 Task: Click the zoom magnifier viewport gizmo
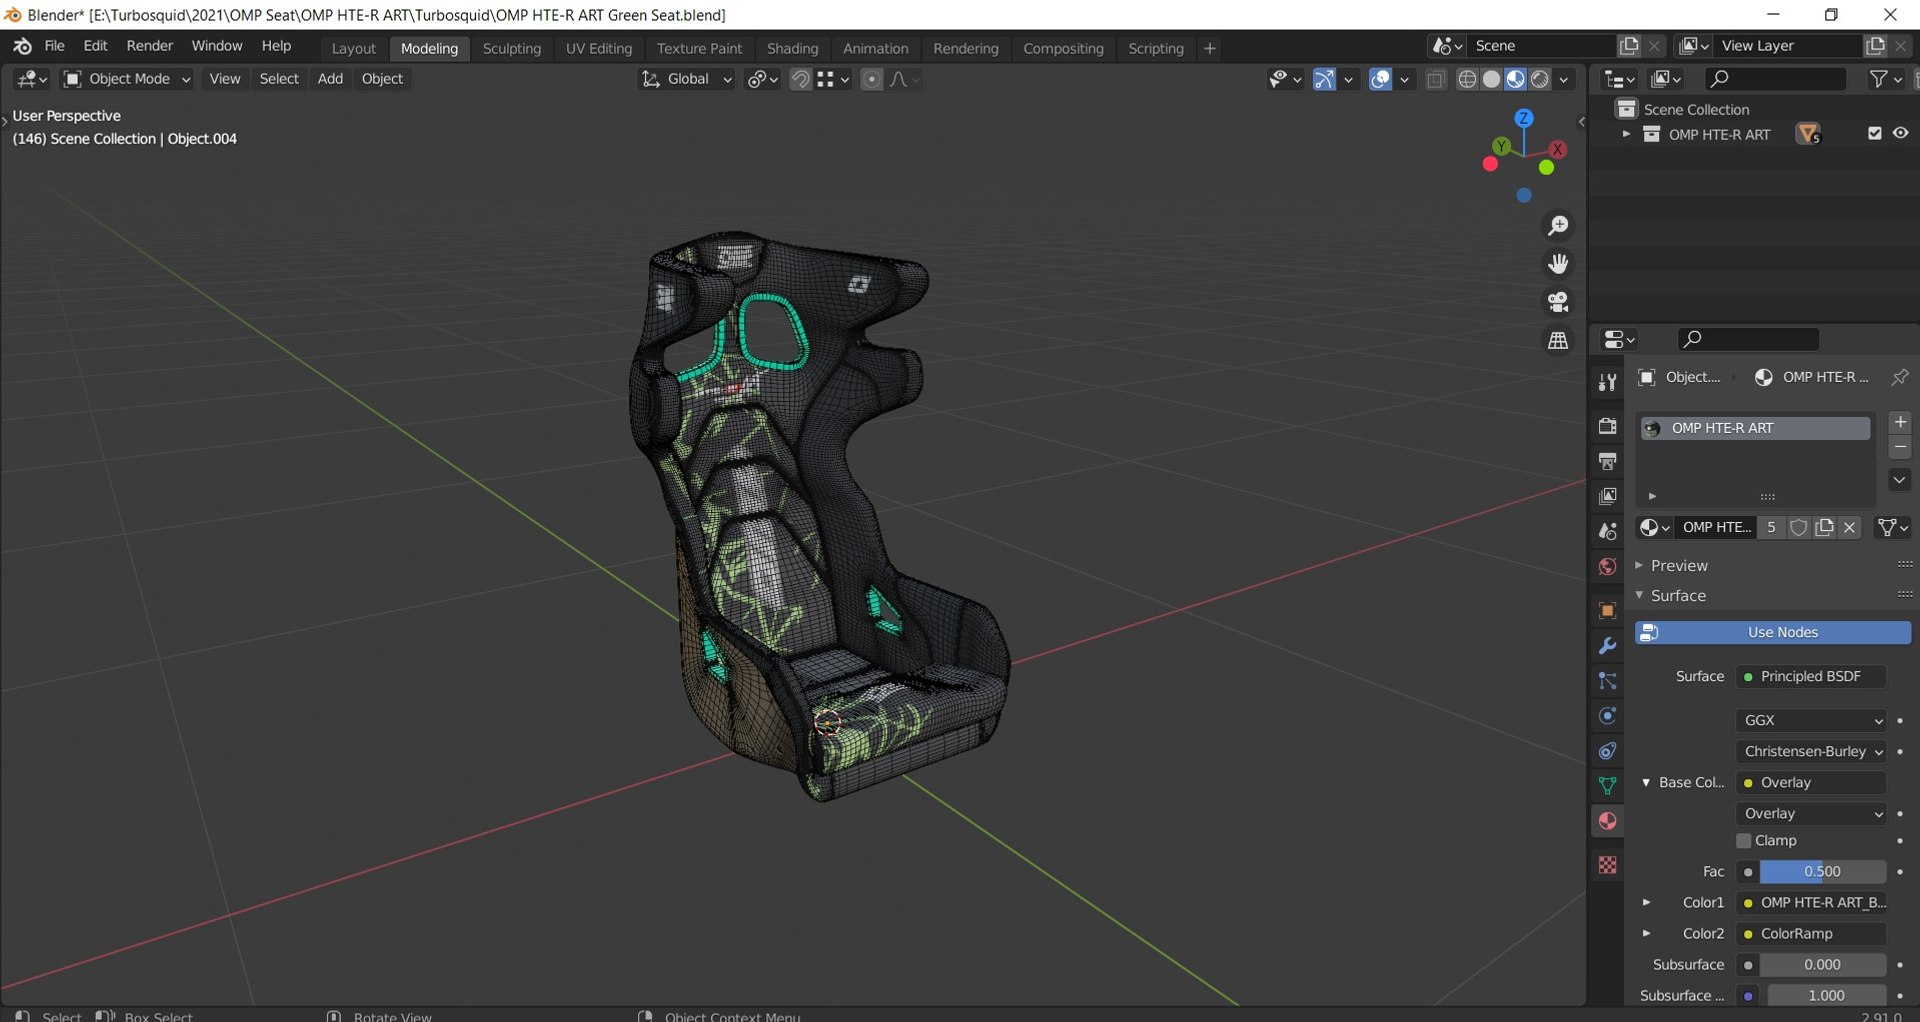click(x=1558, y=226)
